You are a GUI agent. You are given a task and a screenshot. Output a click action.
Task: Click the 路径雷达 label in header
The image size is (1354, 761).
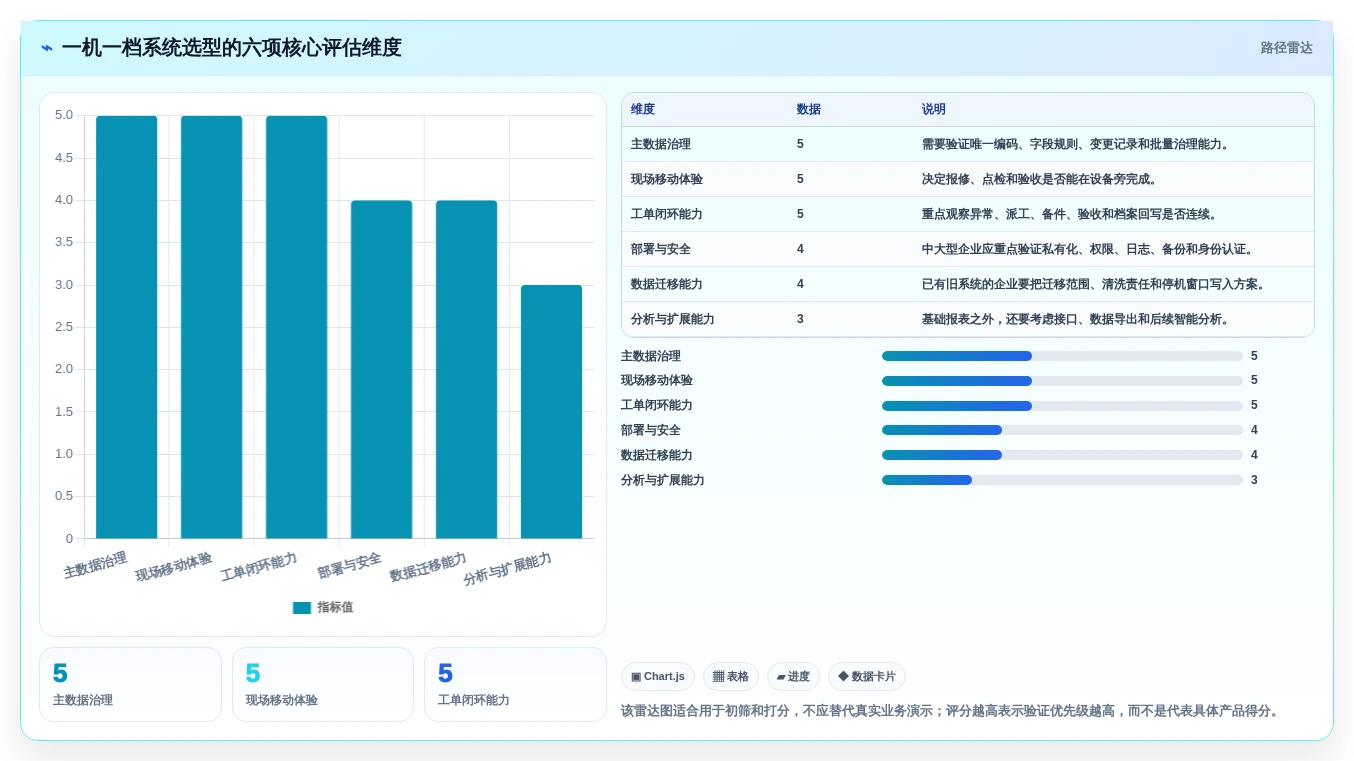pyautogui.click(x=1286, y=48)
